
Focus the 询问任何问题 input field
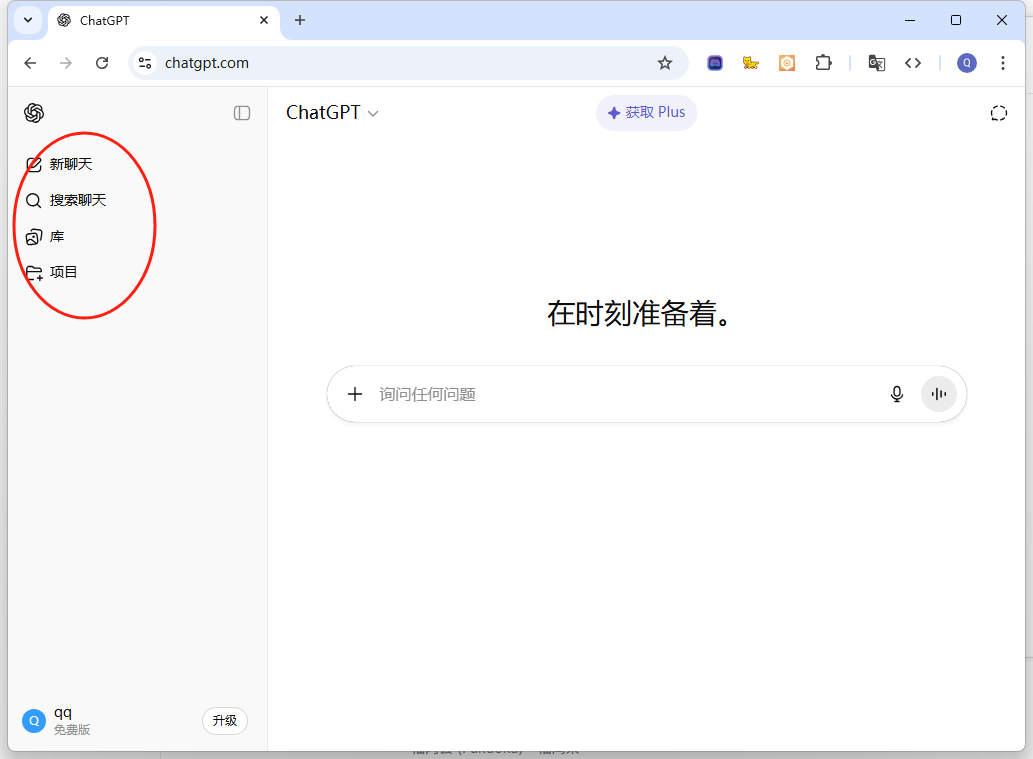point(626,394)
